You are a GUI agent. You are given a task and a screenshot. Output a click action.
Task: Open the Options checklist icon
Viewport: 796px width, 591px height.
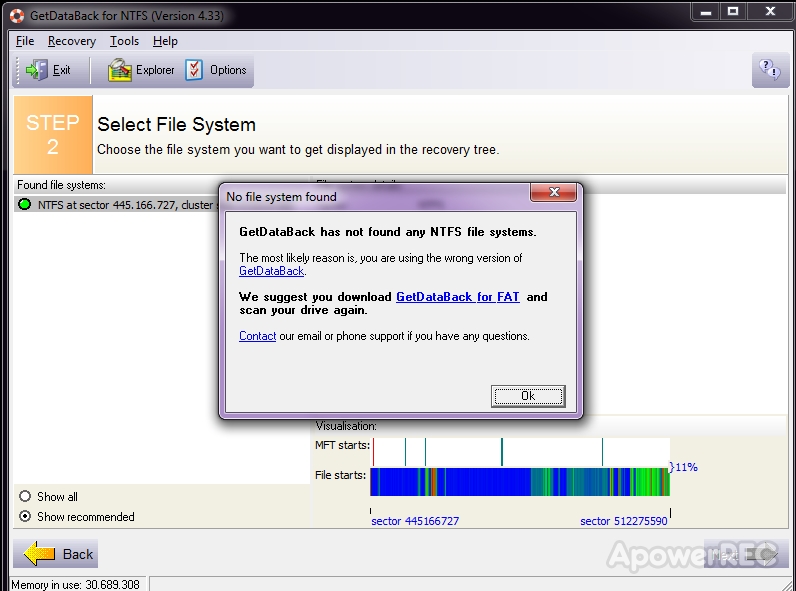point(193,70)
